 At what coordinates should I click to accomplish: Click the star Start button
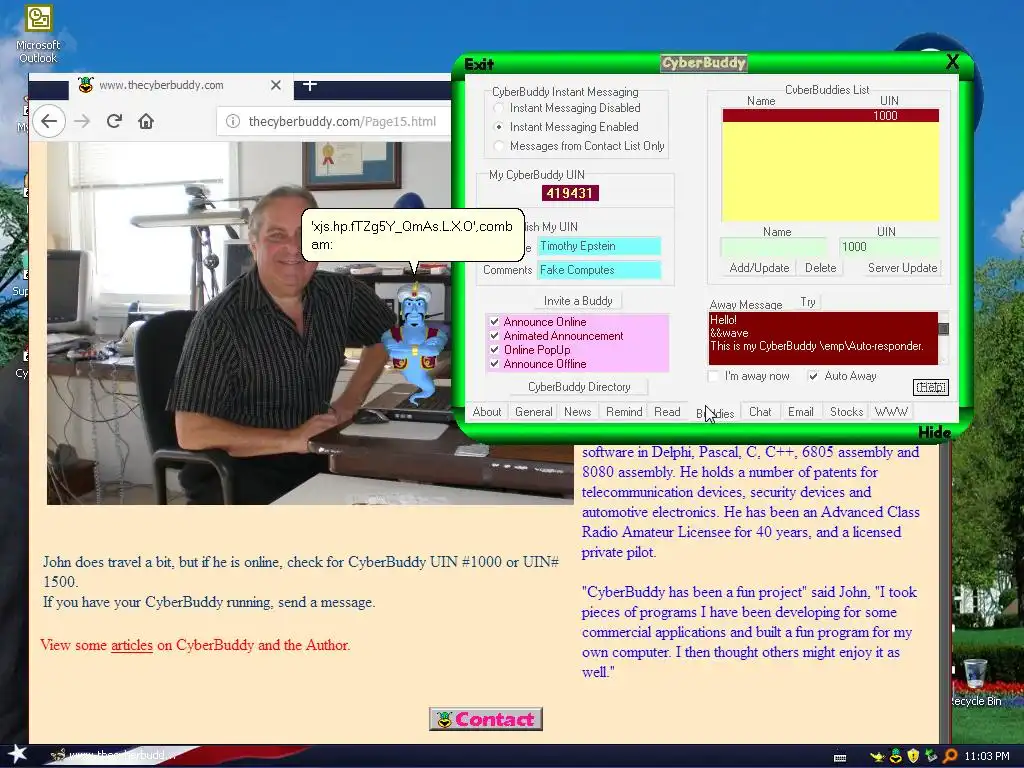pyautogui.click(x=17, y=754)
